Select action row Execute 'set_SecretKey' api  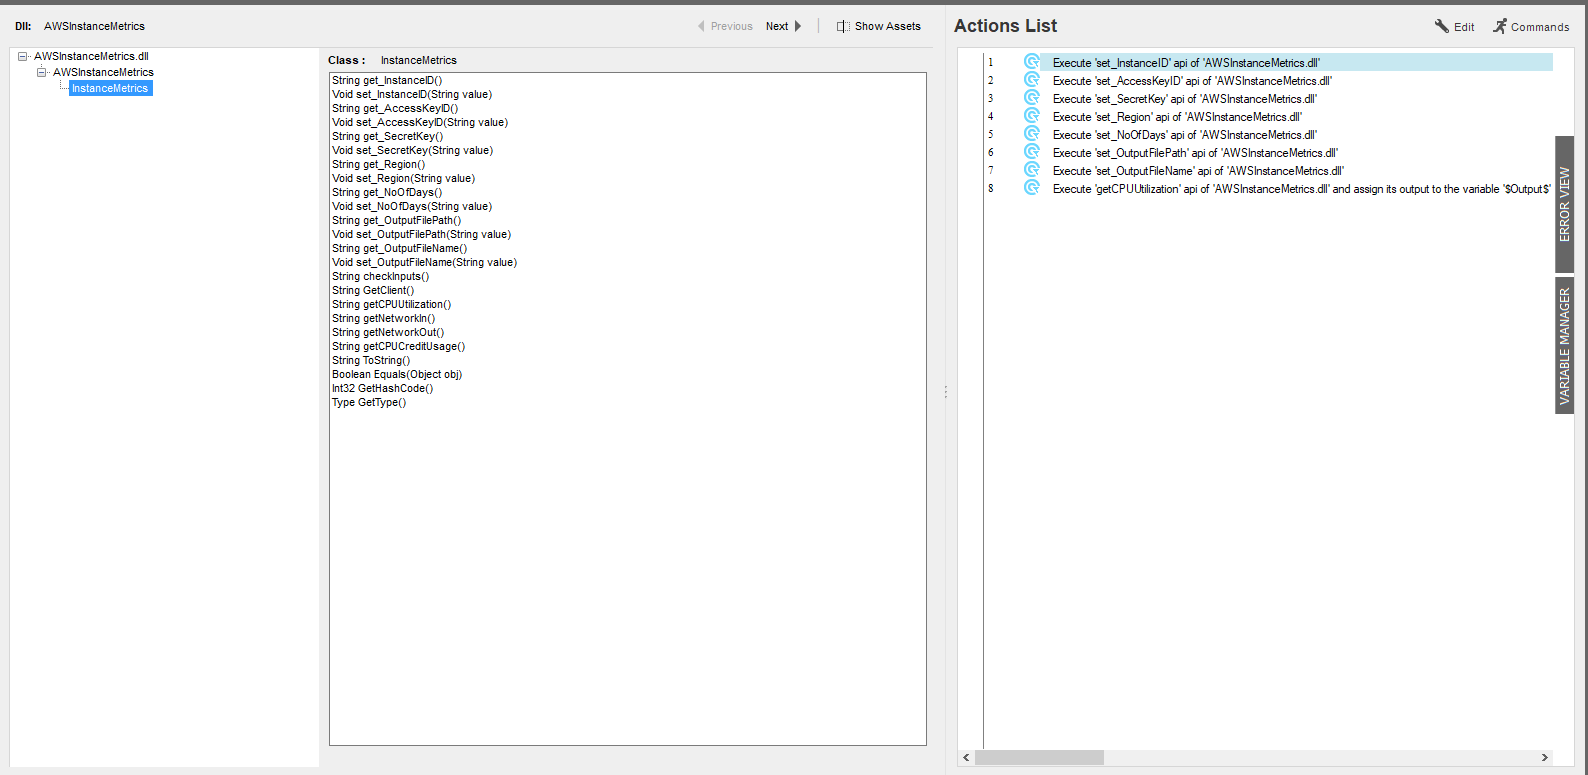point(1185,99)
